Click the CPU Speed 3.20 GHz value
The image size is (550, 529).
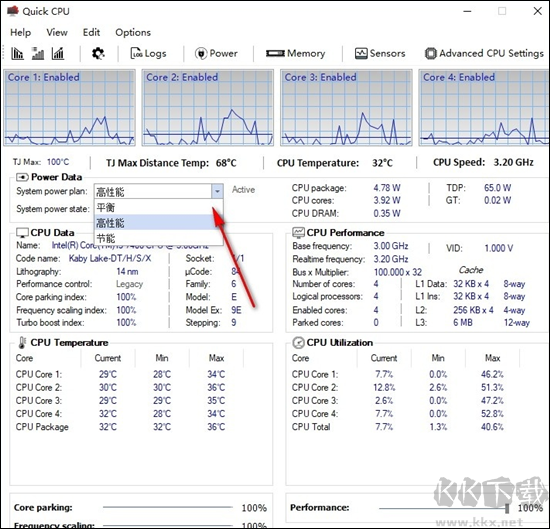(514, 162)
